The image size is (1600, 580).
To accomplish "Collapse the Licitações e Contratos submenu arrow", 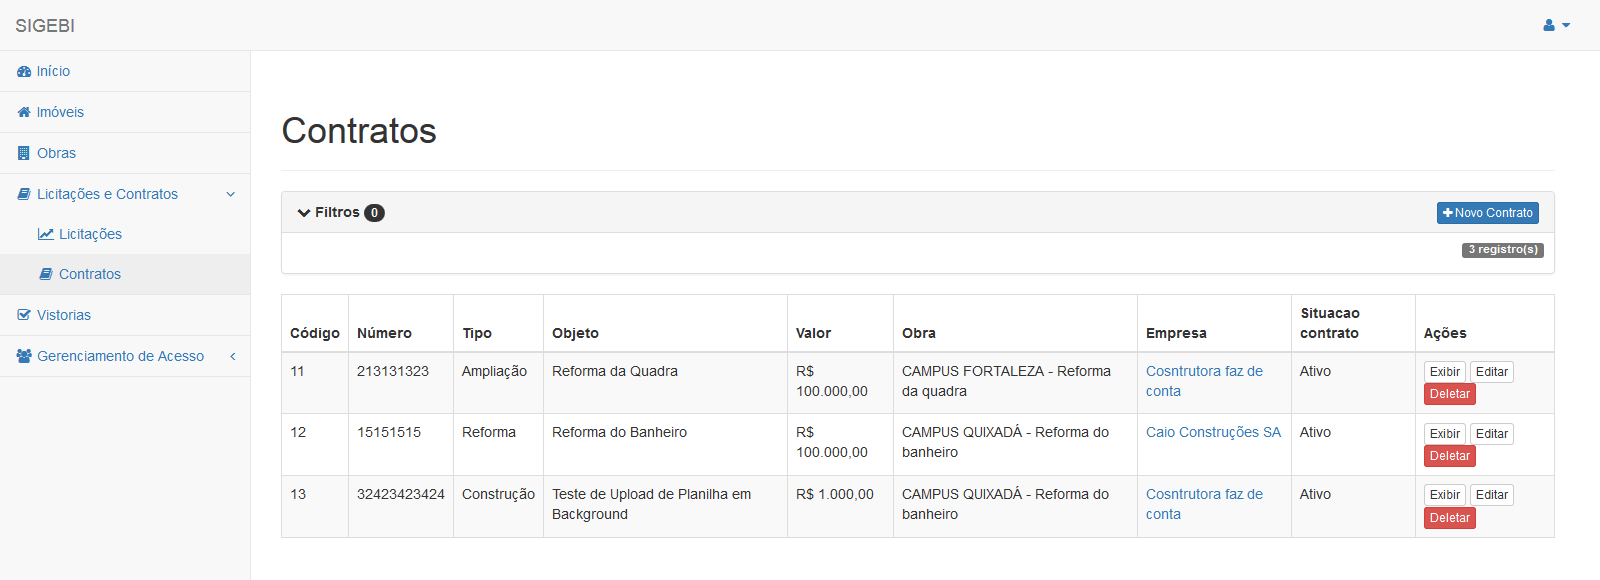I will click(231, 194).
